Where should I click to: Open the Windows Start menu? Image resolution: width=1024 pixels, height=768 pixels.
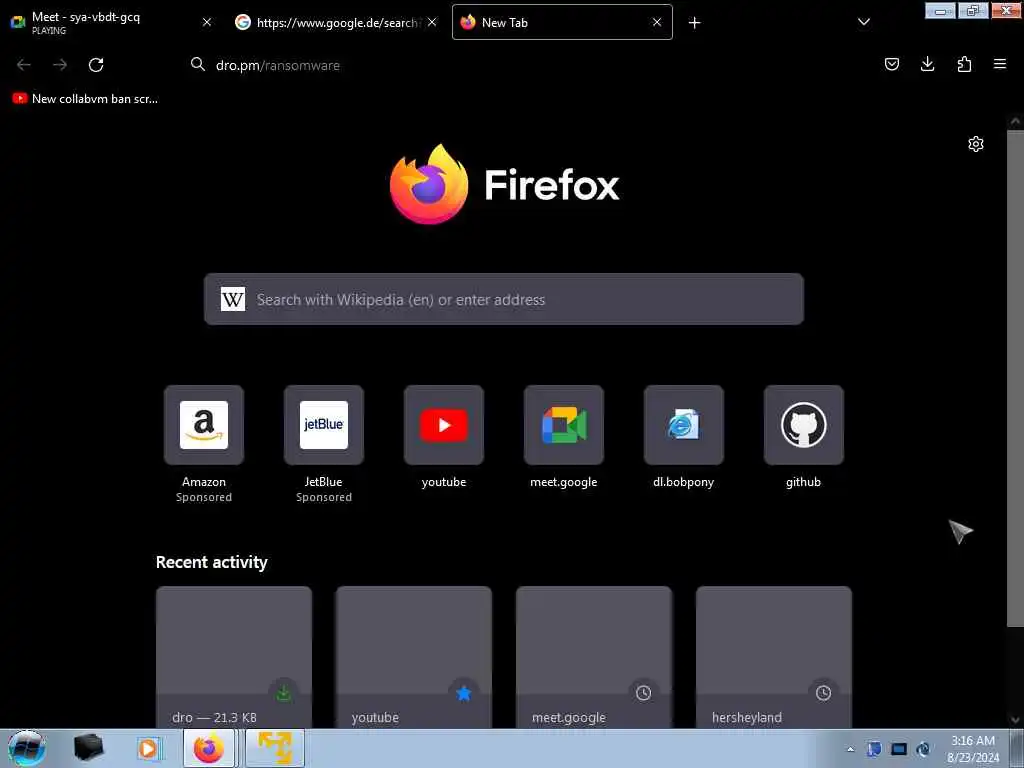[x=27, y=748]
